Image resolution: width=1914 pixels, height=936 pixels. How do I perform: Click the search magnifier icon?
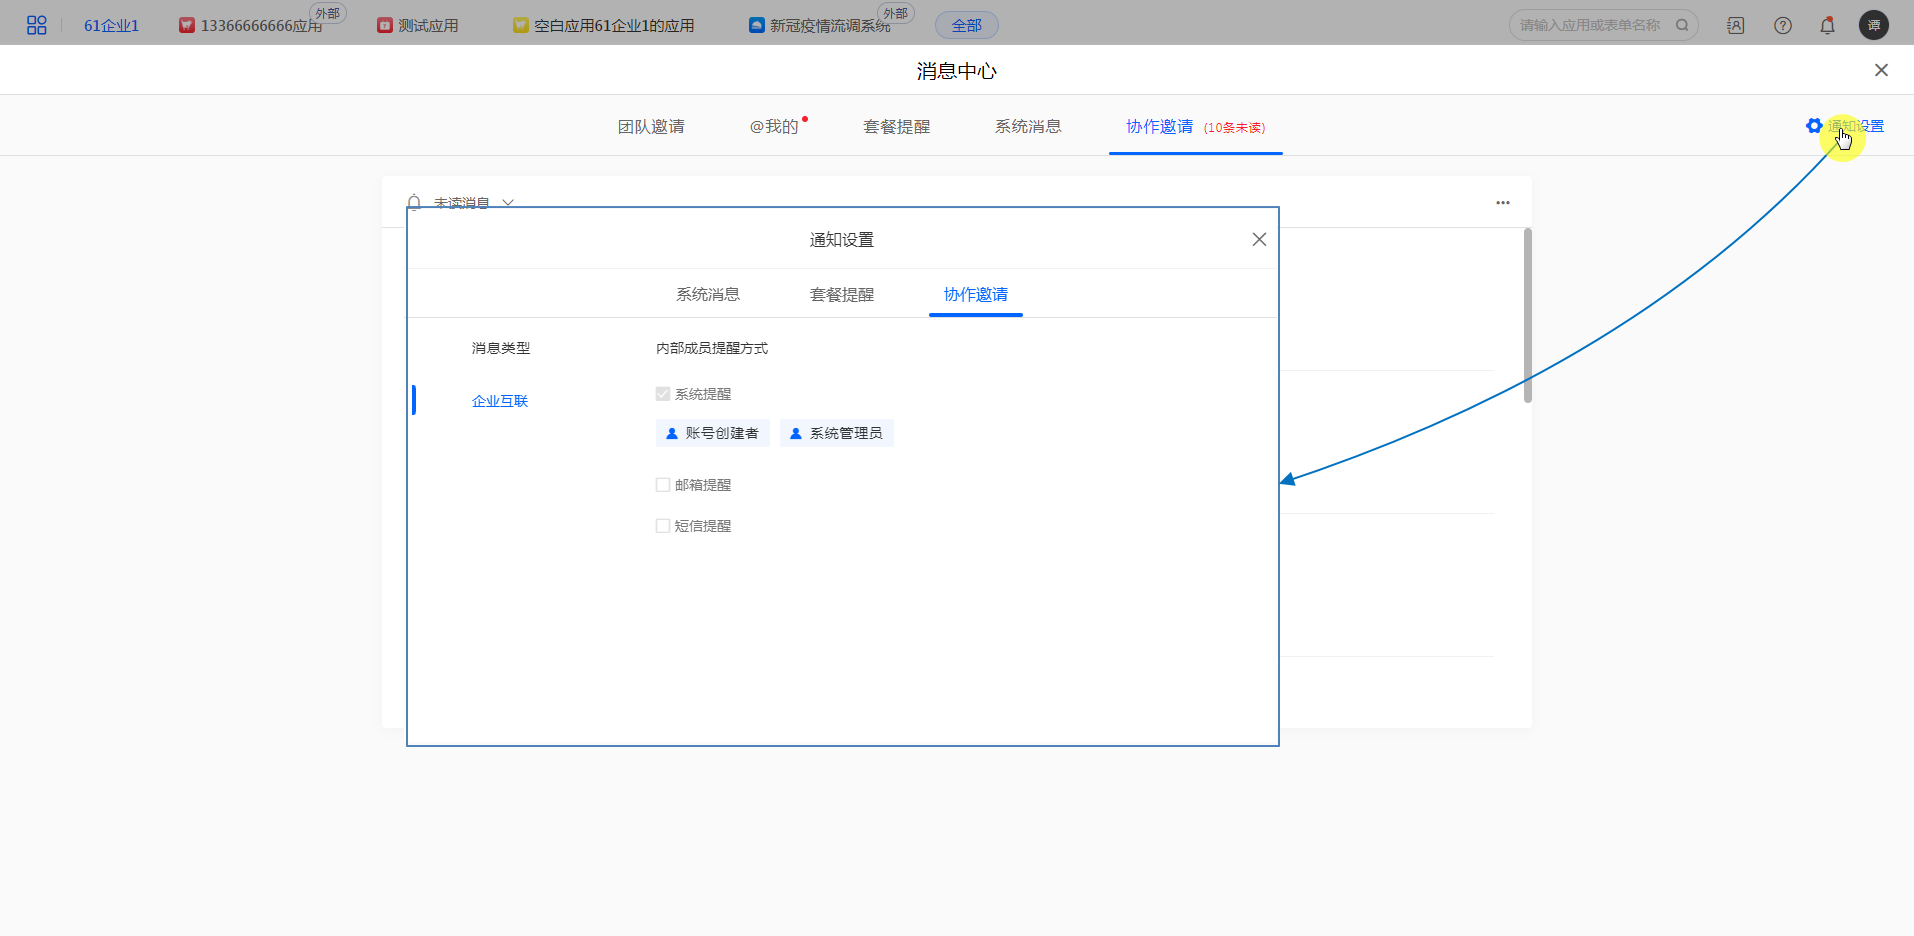click(1682, 25)
